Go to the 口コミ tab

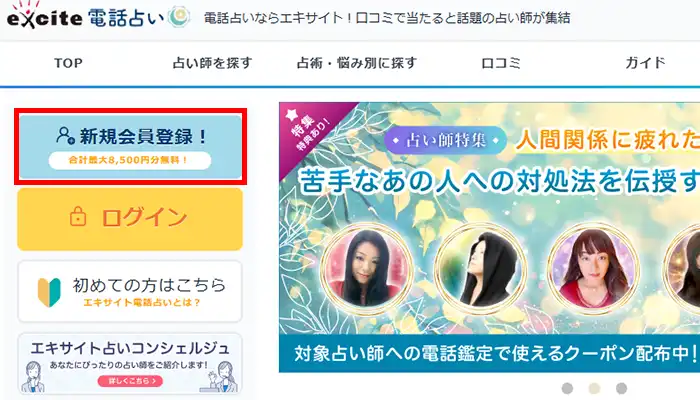point(501,63)
